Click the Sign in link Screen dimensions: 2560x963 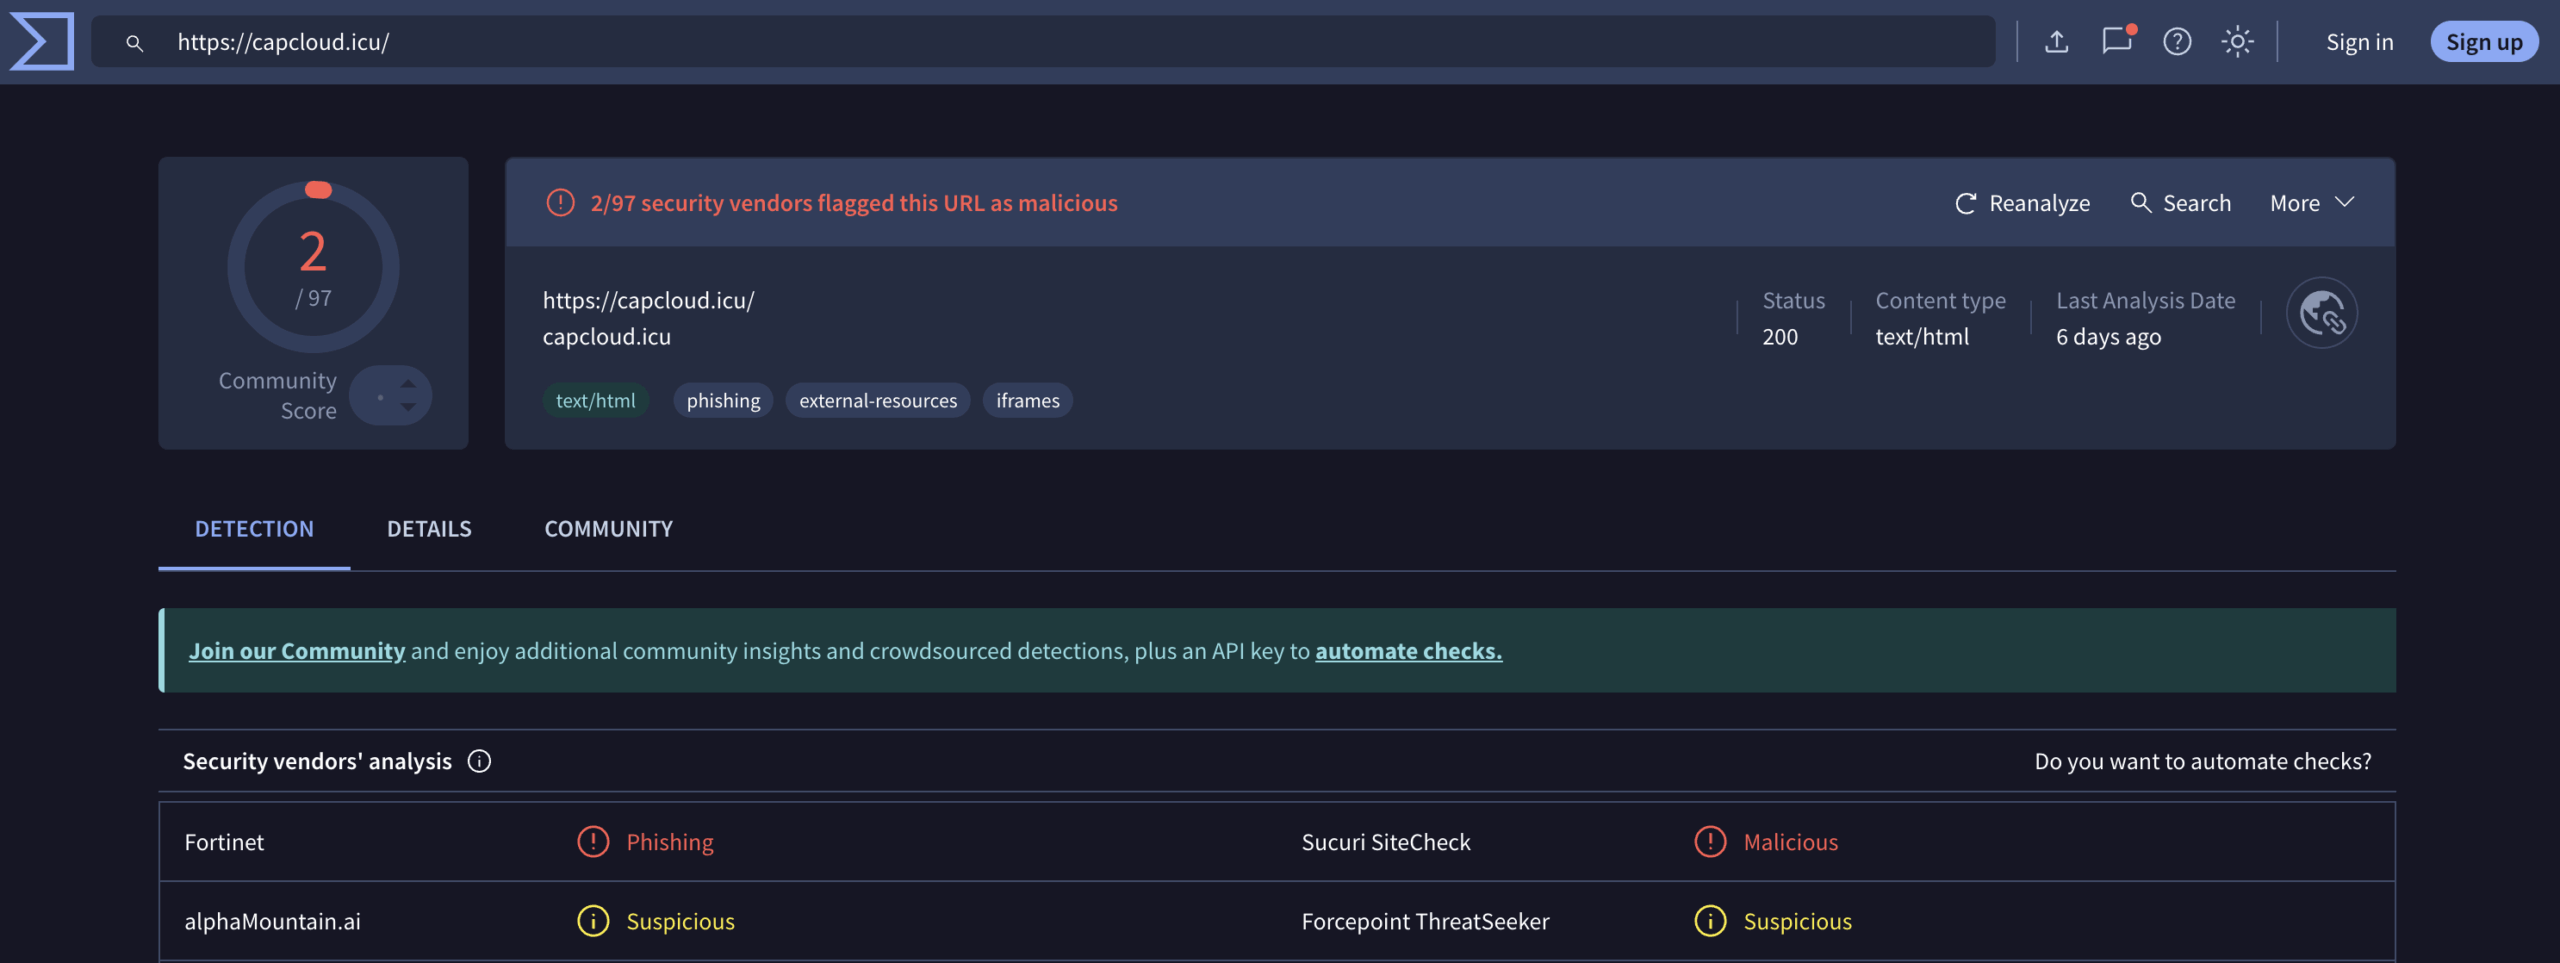pos(2359,42)
